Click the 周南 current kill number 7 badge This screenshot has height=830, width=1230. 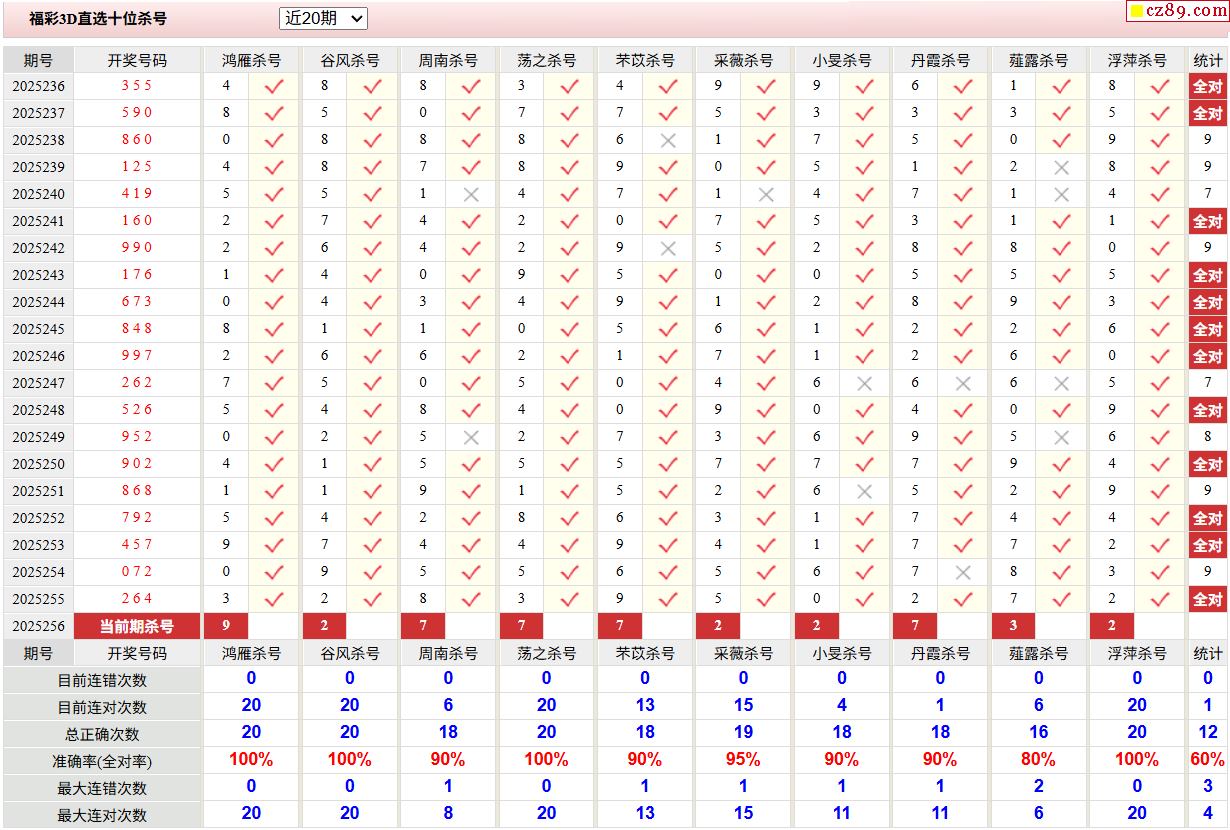423,626
